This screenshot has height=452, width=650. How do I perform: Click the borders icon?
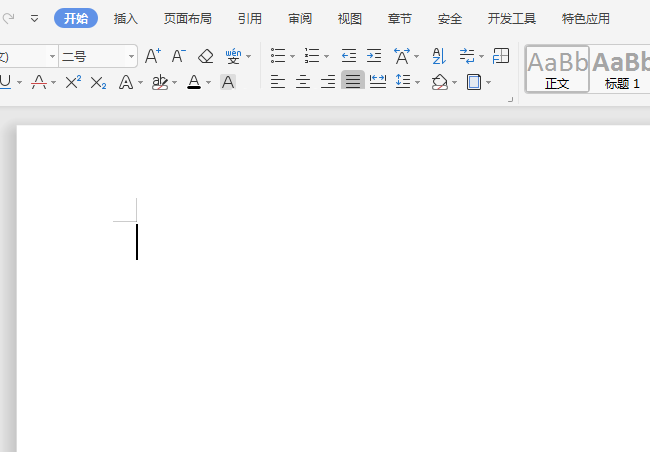click(474, 82)
